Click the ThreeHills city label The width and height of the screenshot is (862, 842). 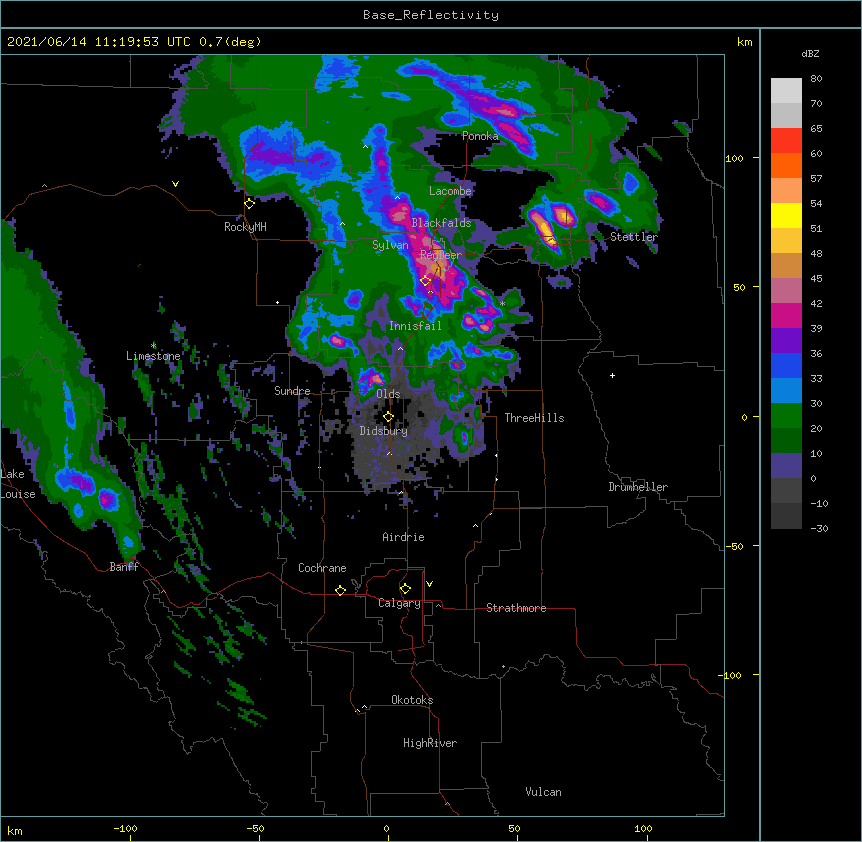(x=534, y=418)
